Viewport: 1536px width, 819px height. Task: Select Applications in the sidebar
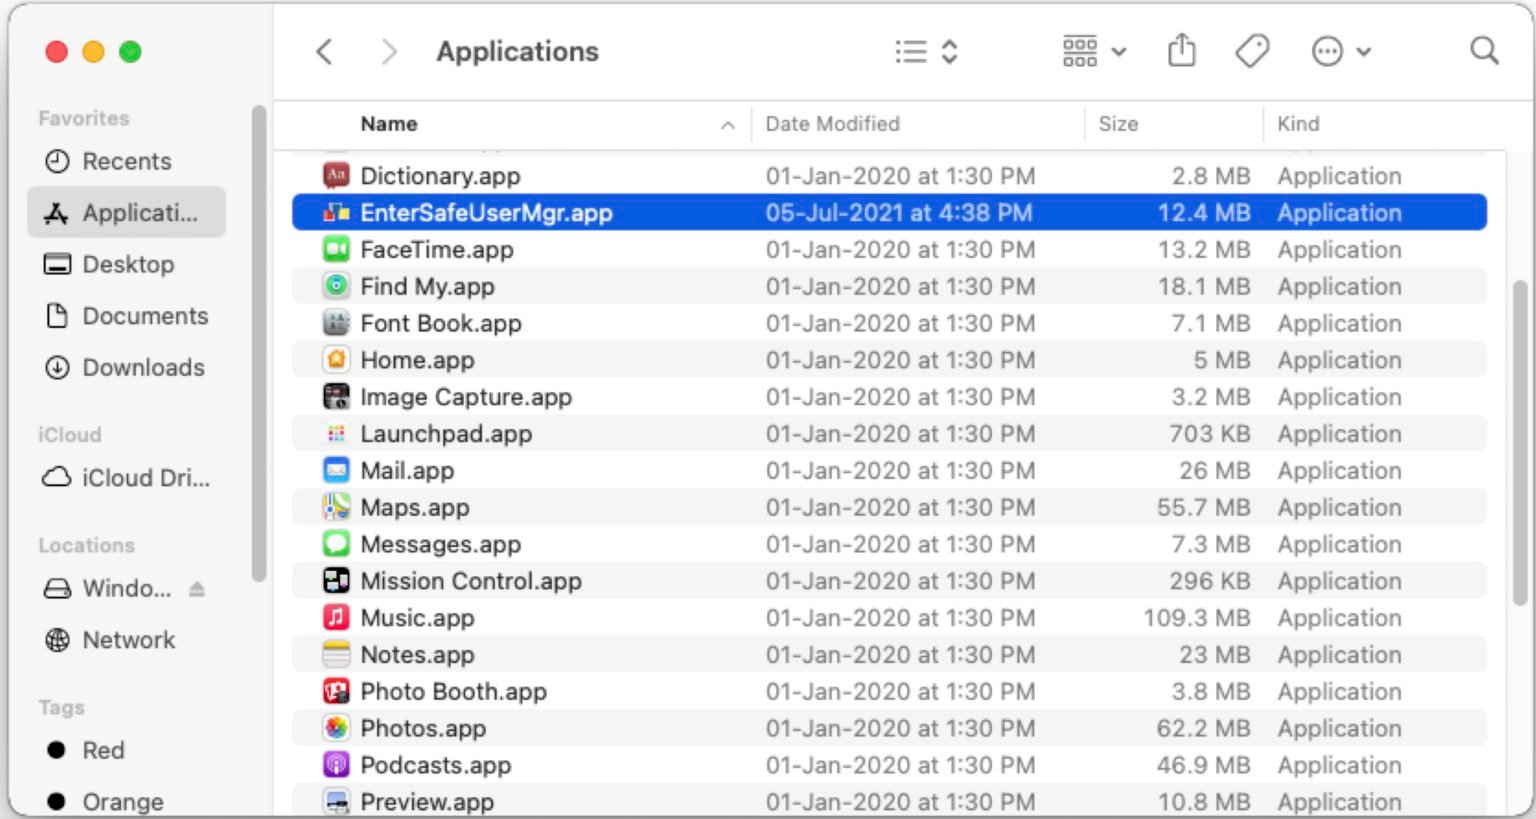click(127, 212)
